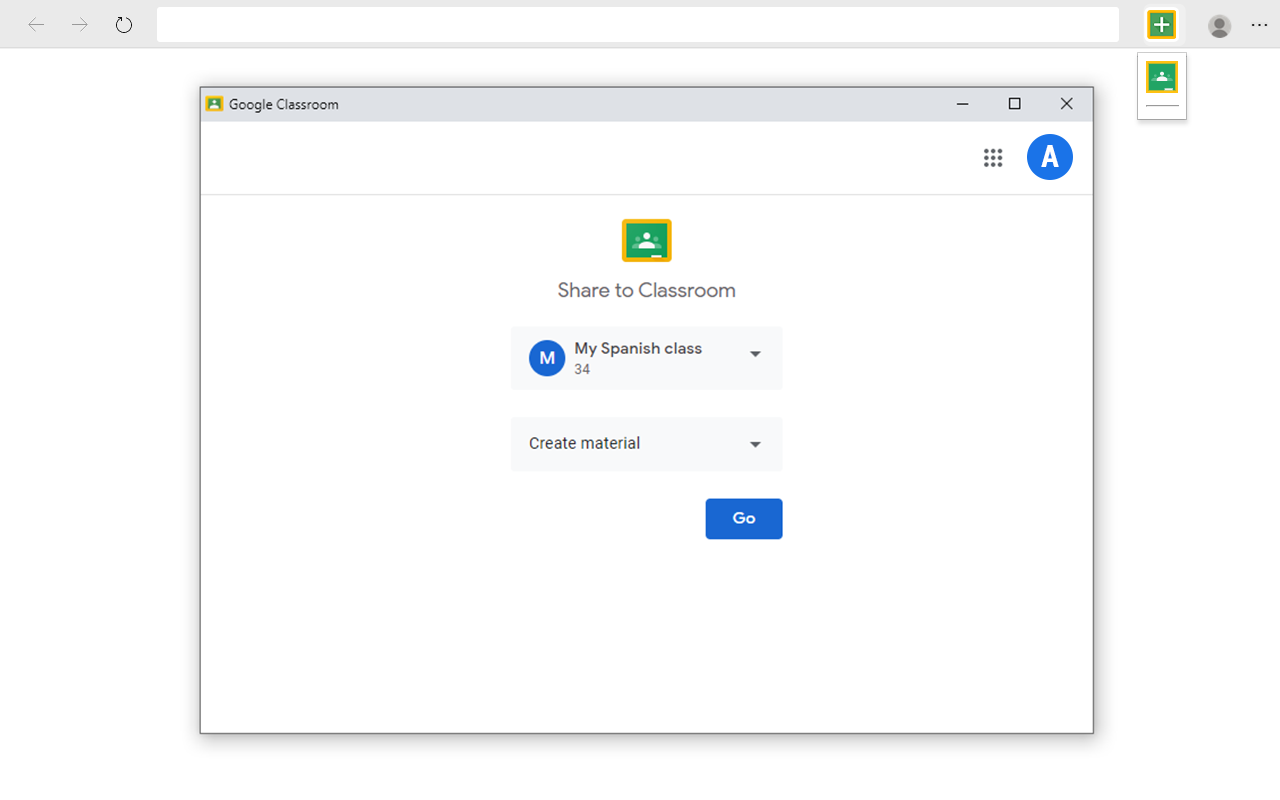Image resolution: width=1280 pixels, height=800 pixels.
Task: Go forward with the browser forward arrow
Action: coord(80,25)
